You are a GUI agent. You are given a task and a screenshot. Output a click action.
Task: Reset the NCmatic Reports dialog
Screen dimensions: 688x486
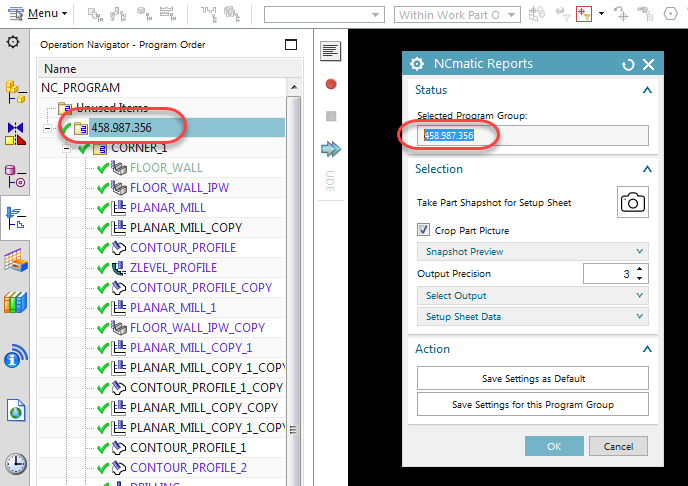(x=628, y=64)
